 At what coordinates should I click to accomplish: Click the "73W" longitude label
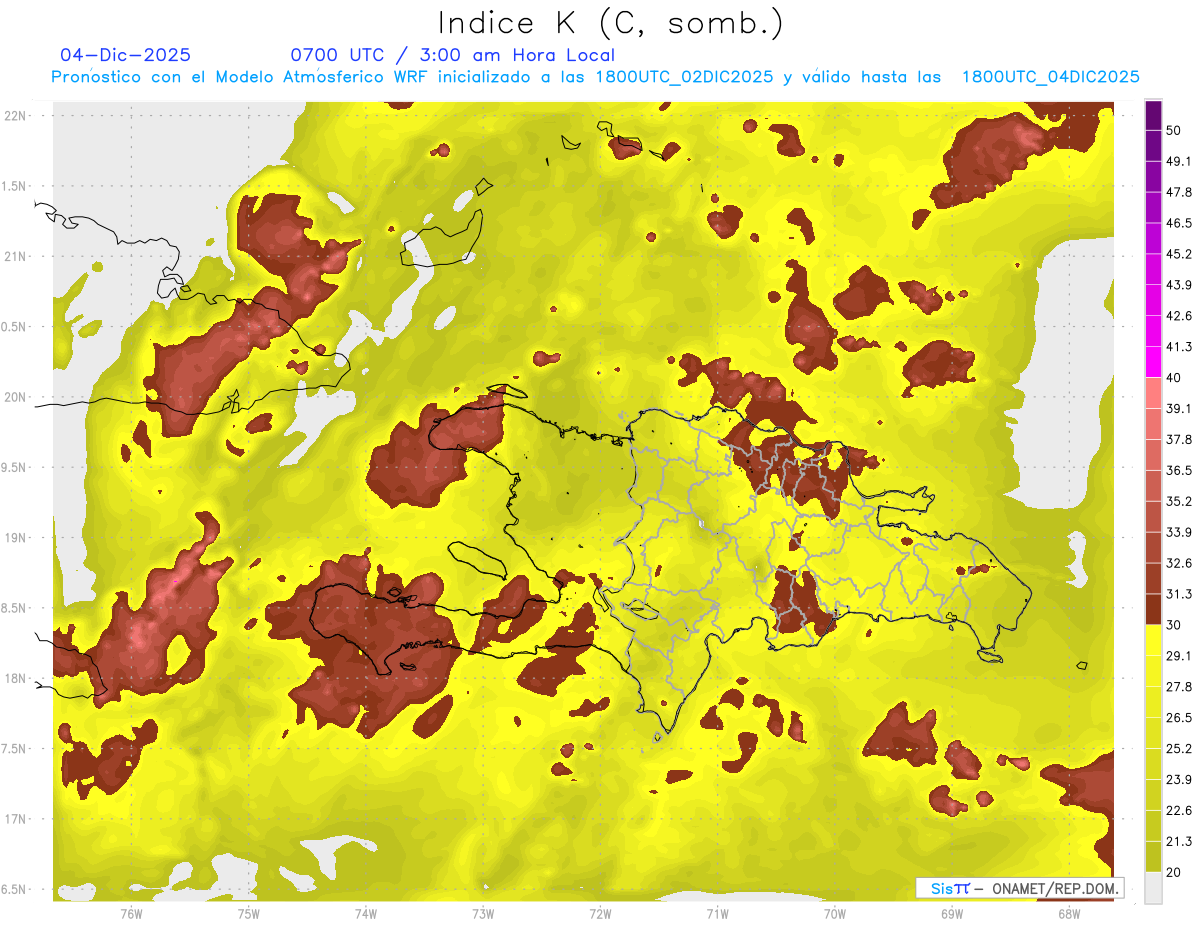(483, 913)
